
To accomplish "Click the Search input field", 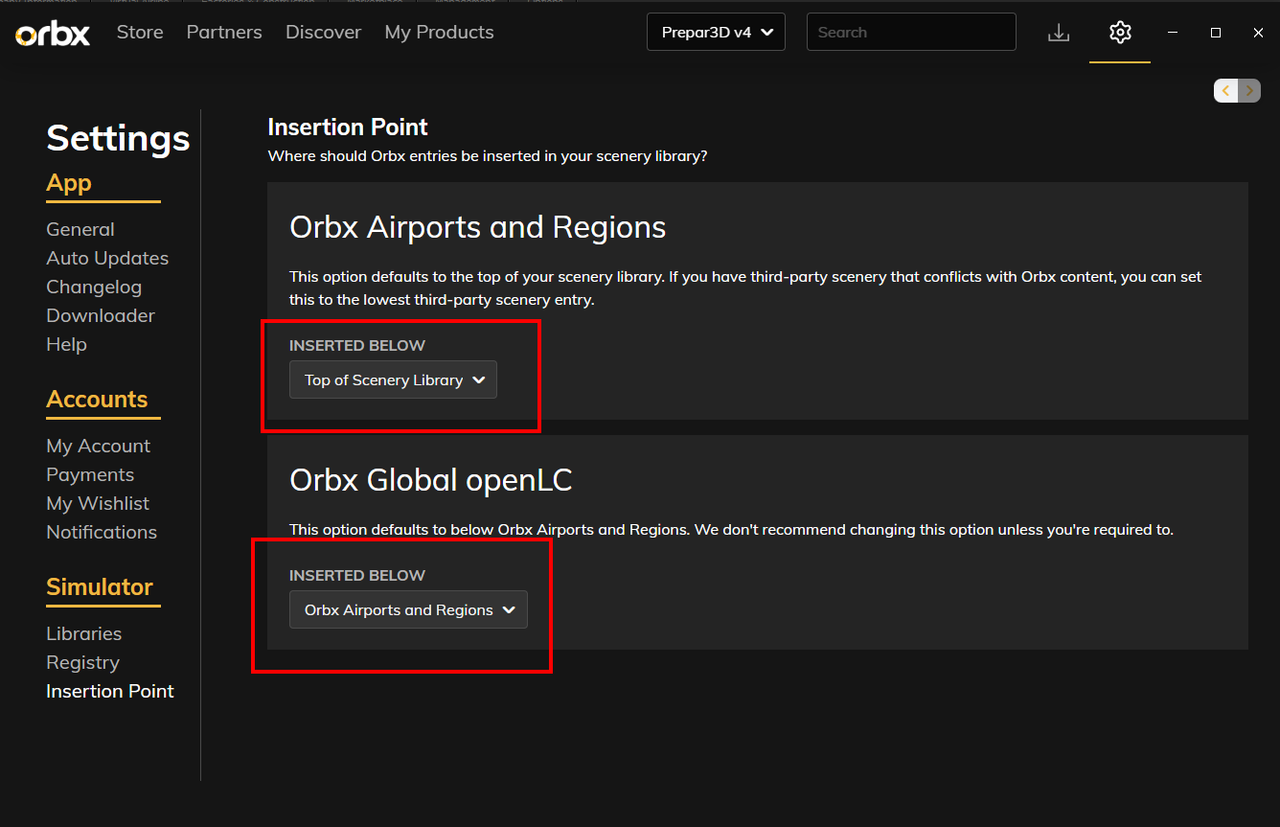I will point(911,32).
